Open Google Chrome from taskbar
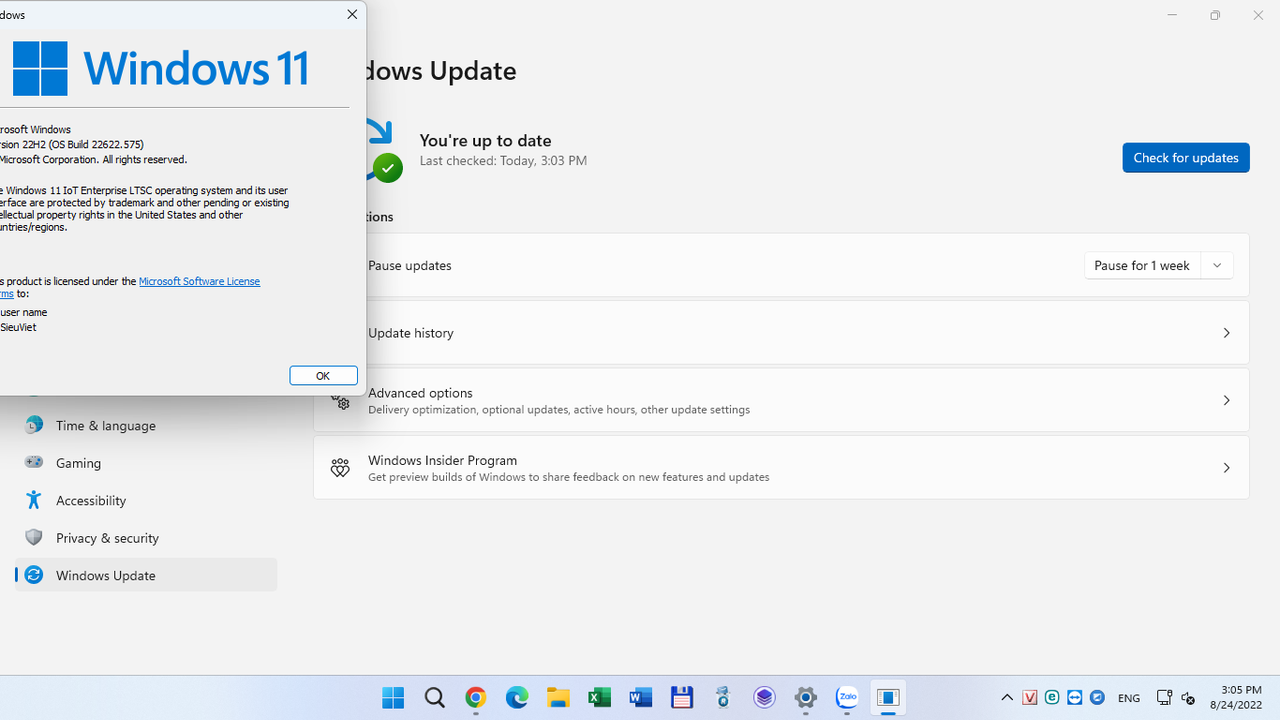The width and height of the screenshot is (1280, 720). (x=476, y=698)
